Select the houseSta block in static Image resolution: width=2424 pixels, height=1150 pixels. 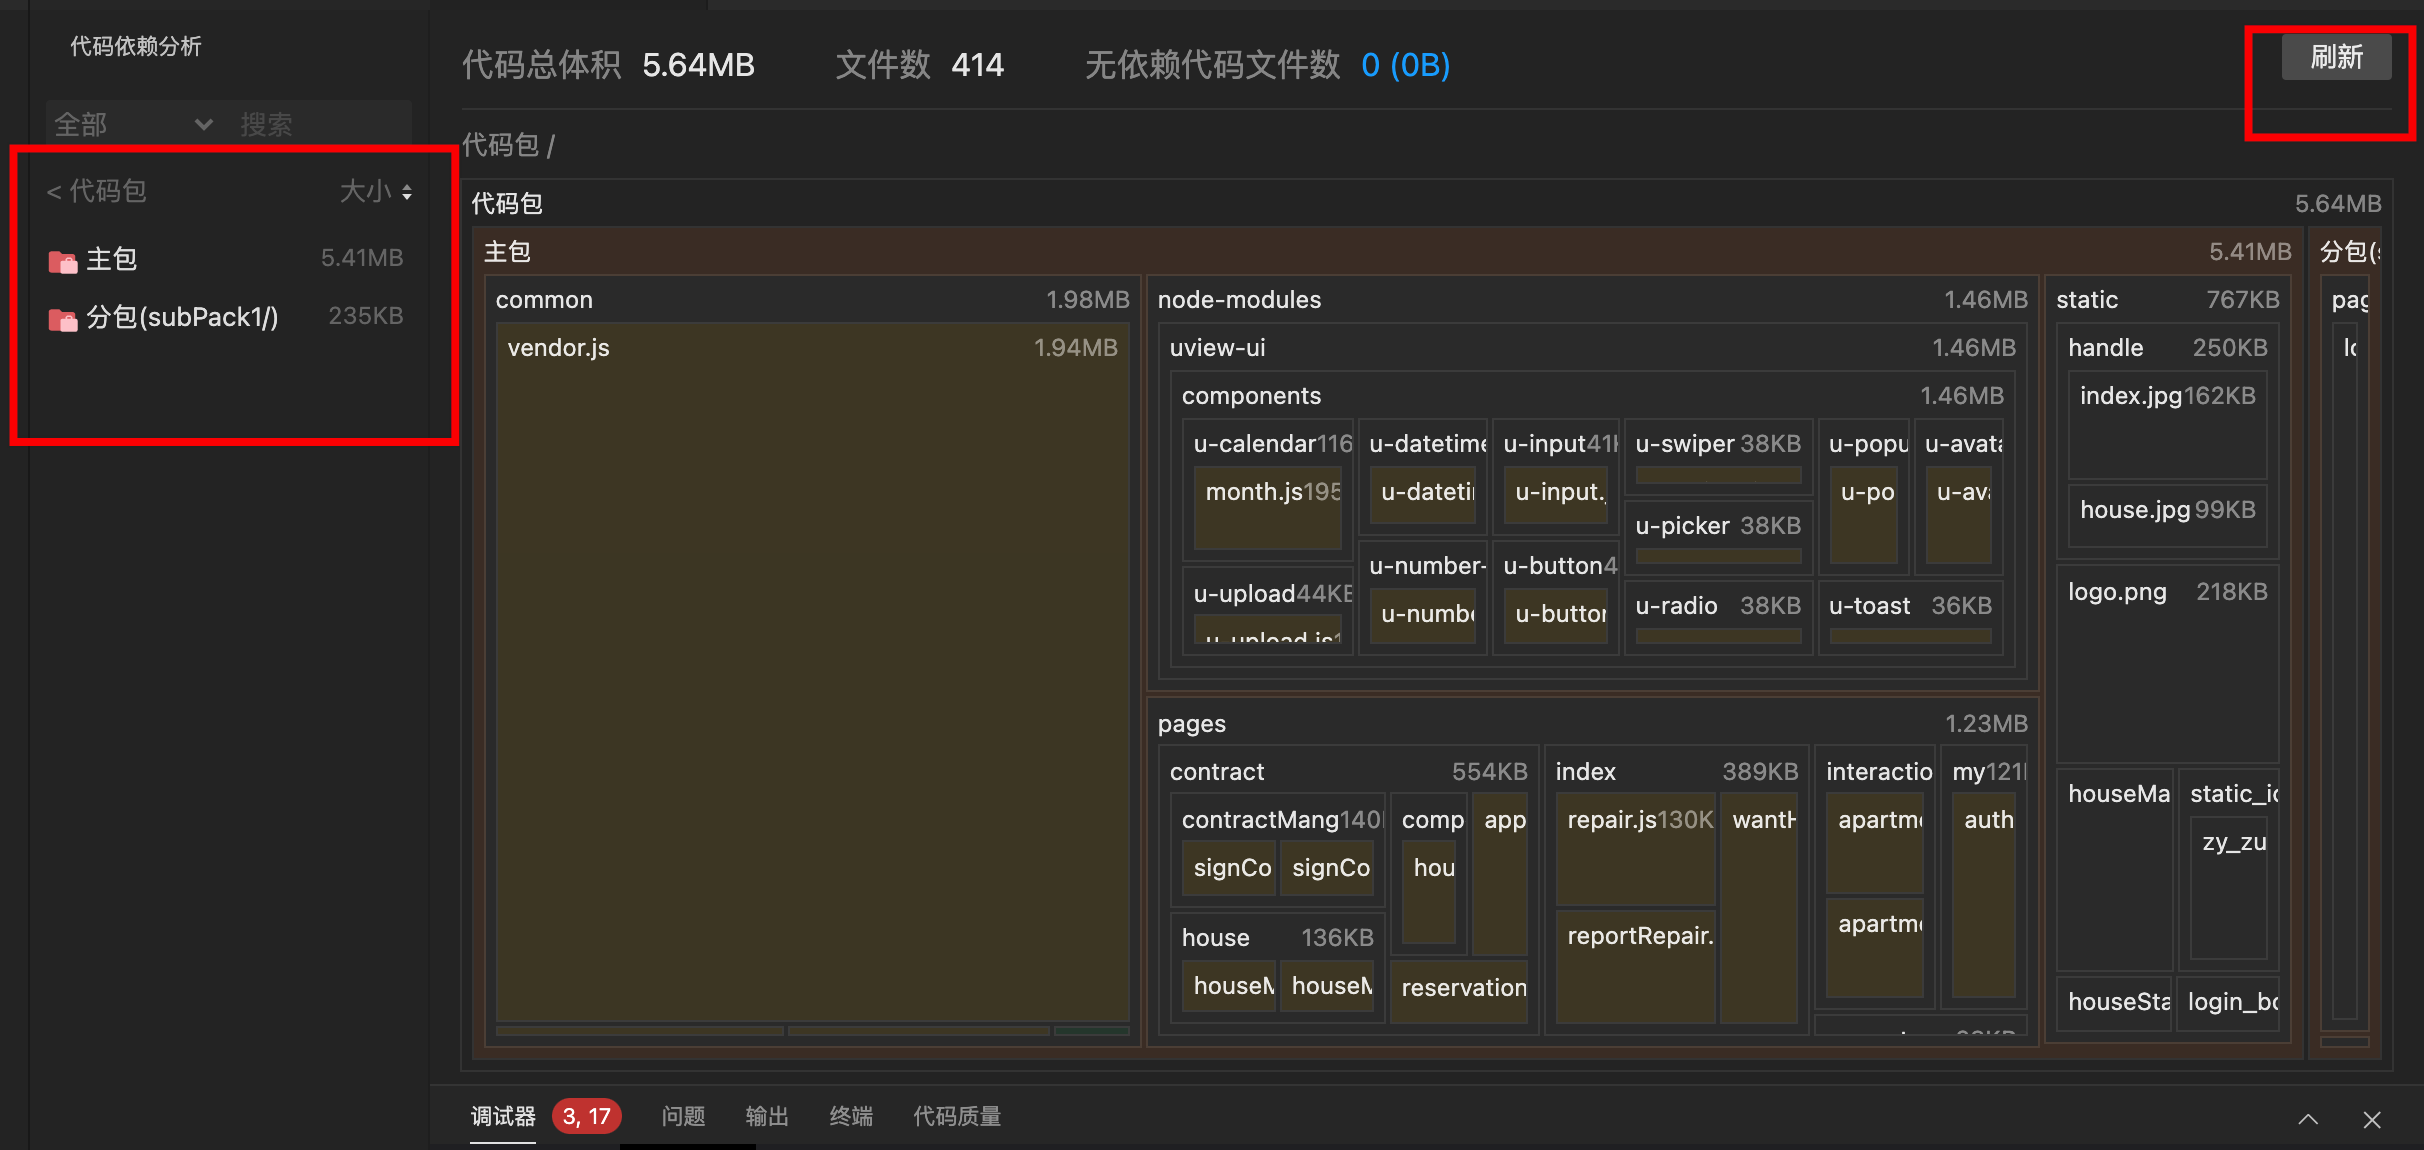coord(2114,1002)
